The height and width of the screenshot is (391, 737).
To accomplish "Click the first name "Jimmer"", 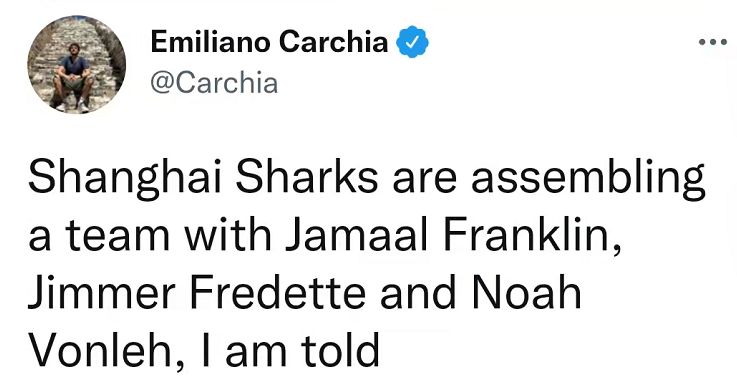I will pyautogui.click(x=102, y=292).
